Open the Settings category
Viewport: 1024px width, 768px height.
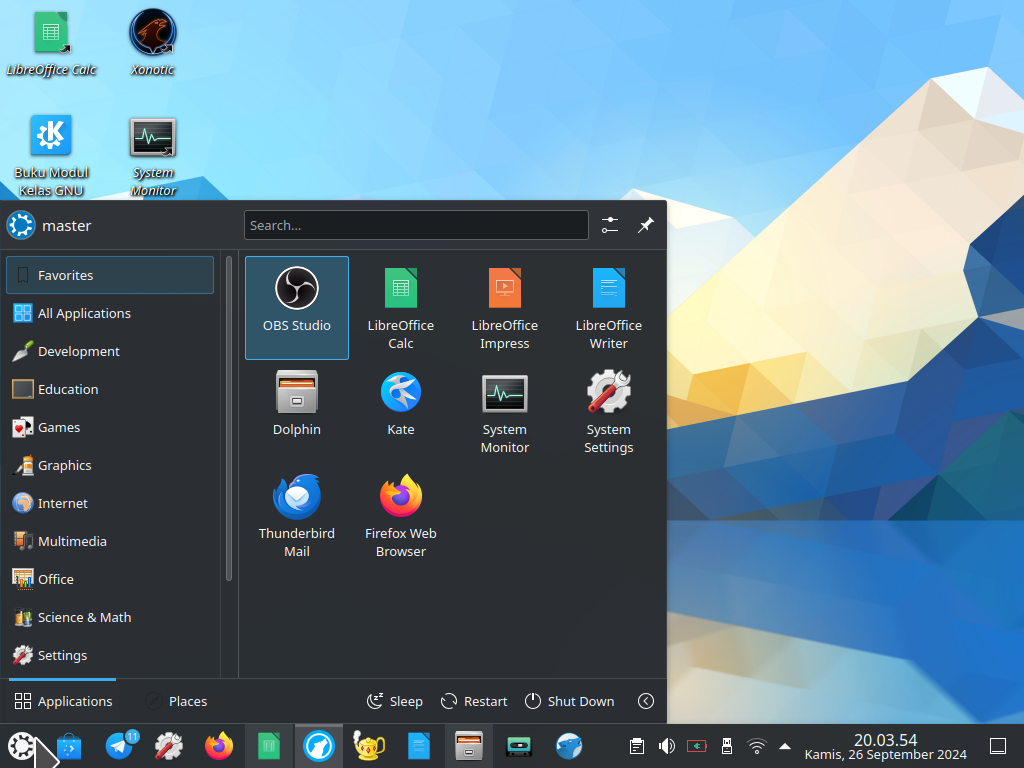110,655
